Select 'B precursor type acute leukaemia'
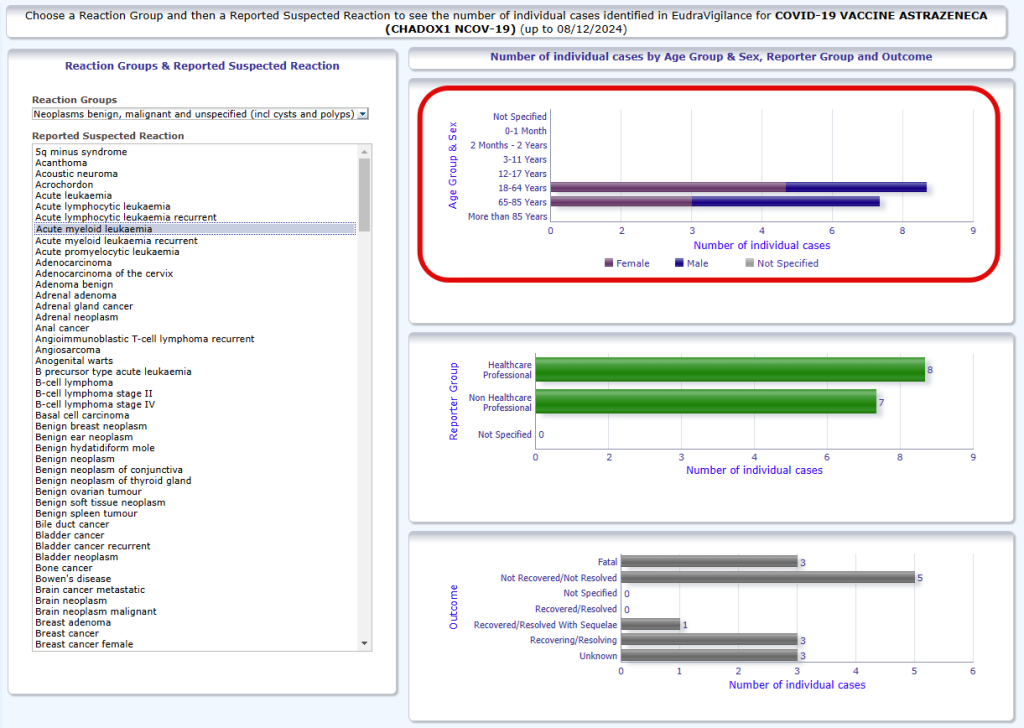Viewport: 1024px width, 728px height. click(x=113, y=372)
